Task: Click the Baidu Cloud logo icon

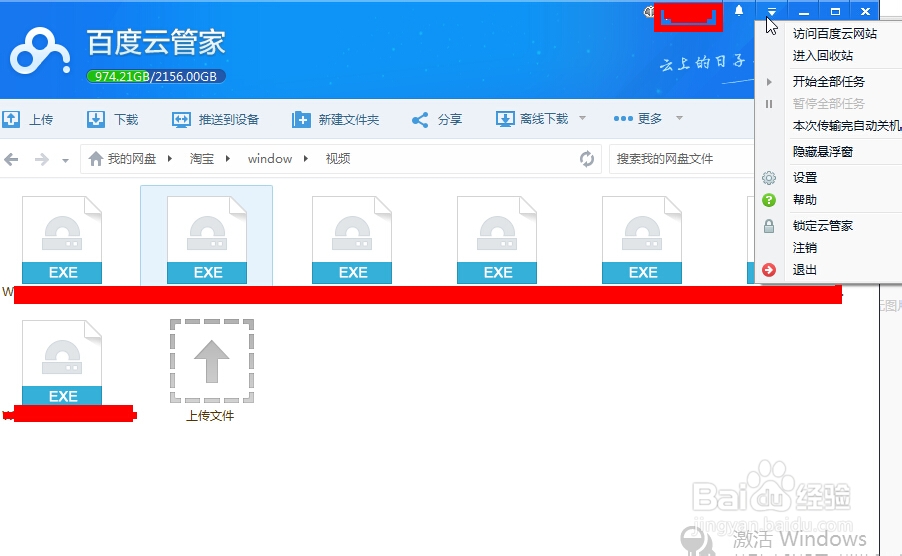Action: pos(40,51)
